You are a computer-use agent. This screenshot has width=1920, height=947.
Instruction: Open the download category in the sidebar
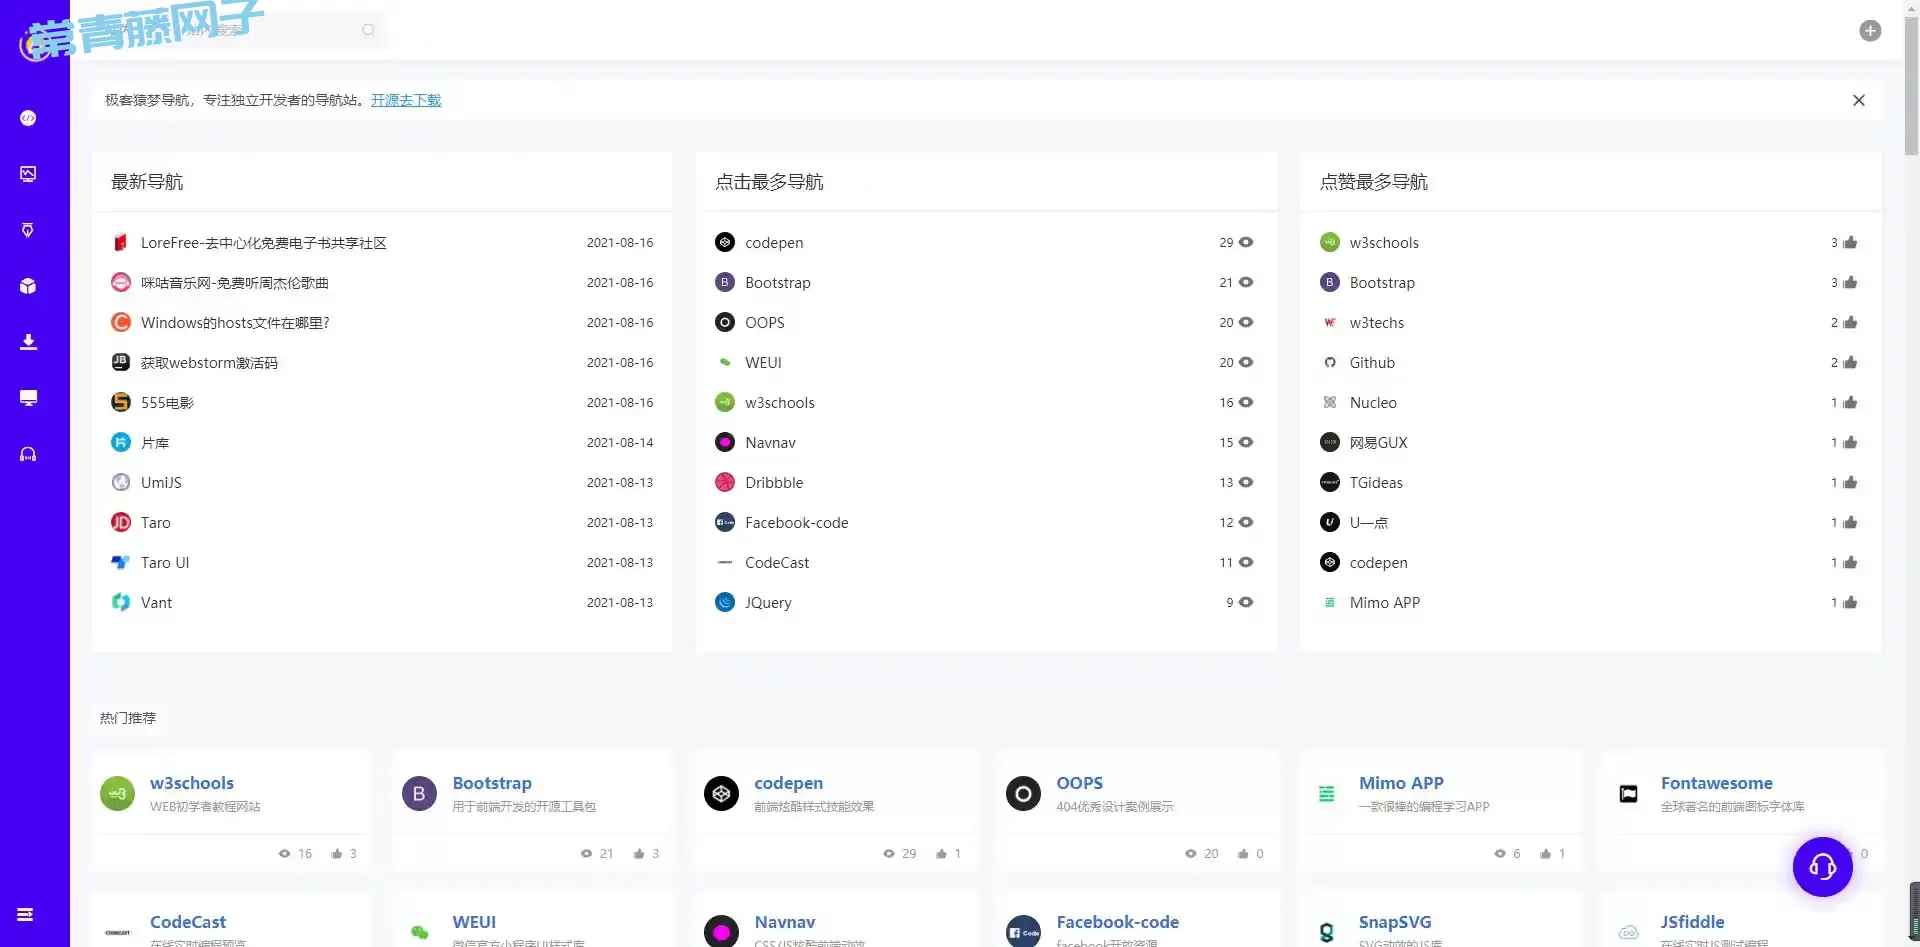tap(28, 342)
